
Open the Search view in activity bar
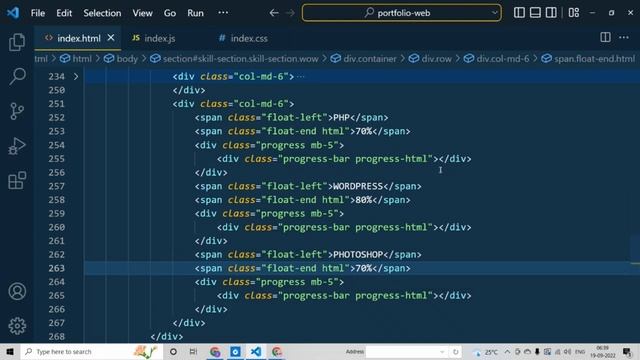point(17,76)
